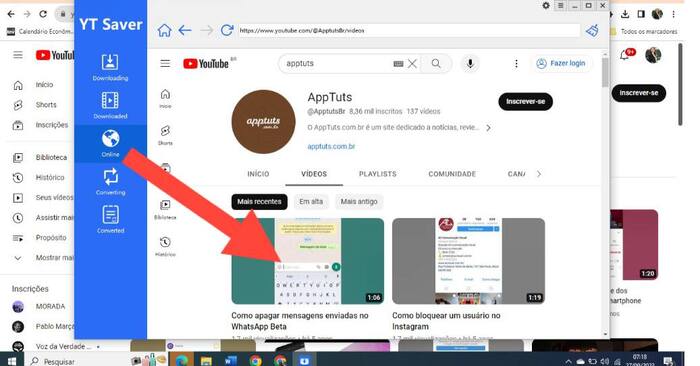Go back using YT Saver's back arrow
Image resolution: width=700 pixels, height=366 pixels.
(x=185, y=30)
